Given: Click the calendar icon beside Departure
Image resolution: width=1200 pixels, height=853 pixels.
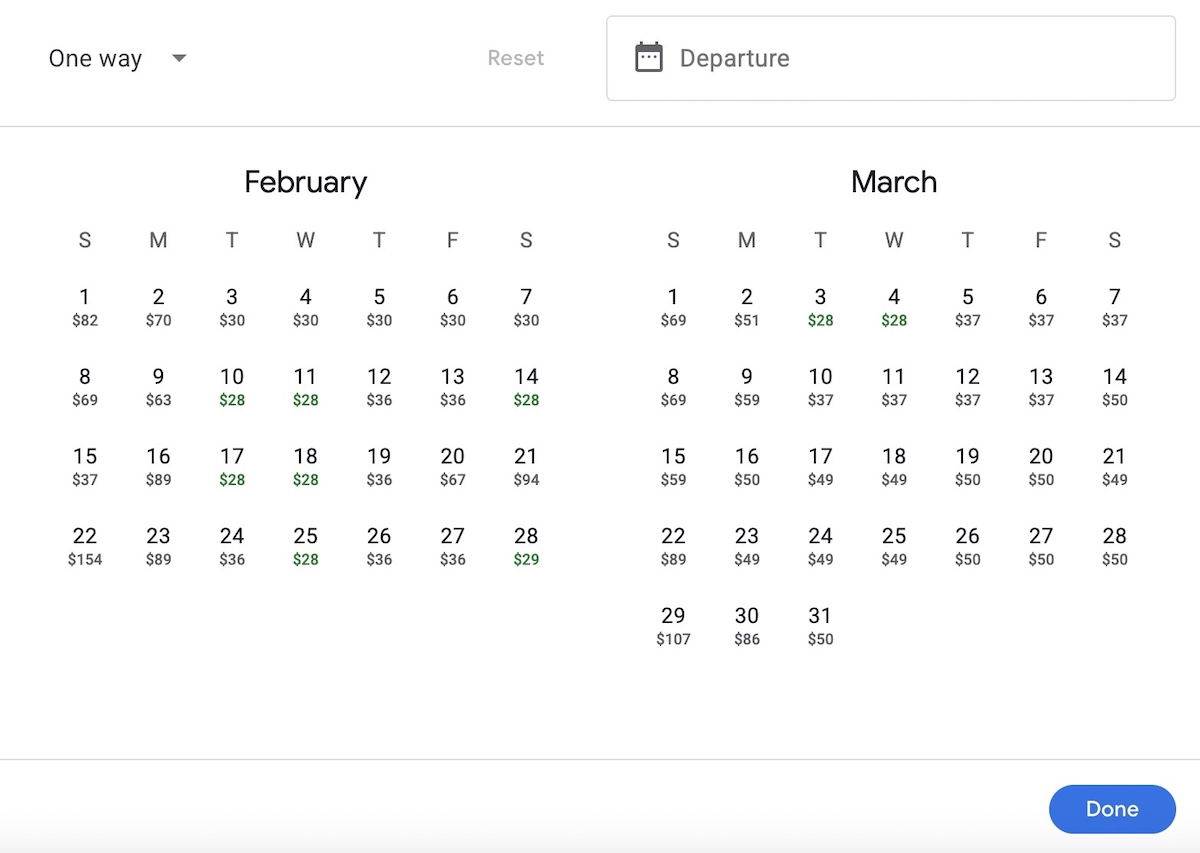Looking at the screenshot, I should (649, 58).
